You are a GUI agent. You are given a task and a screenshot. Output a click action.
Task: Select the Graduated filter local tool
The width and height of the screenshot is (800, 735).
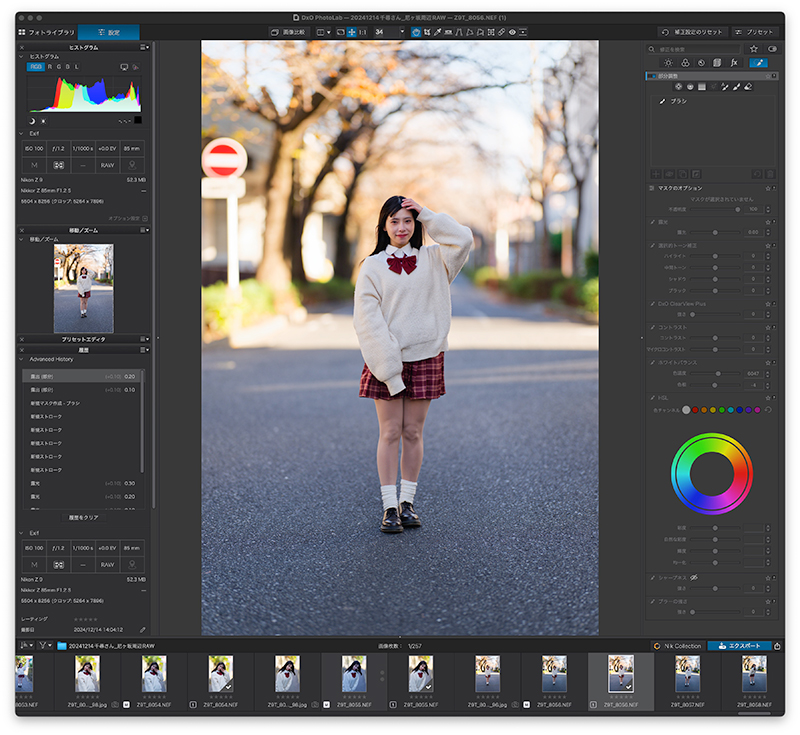(x=702, y=87)
